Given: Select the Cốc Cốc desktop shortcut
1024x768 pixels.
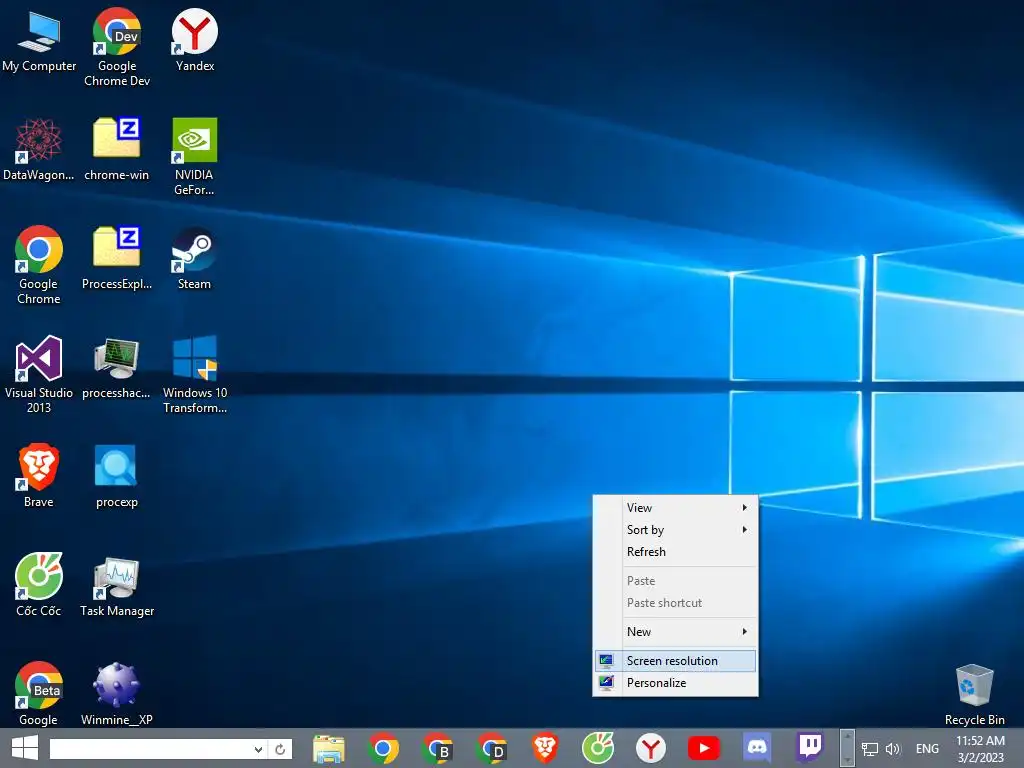Looking at the screenshot, I should (39, 585).
